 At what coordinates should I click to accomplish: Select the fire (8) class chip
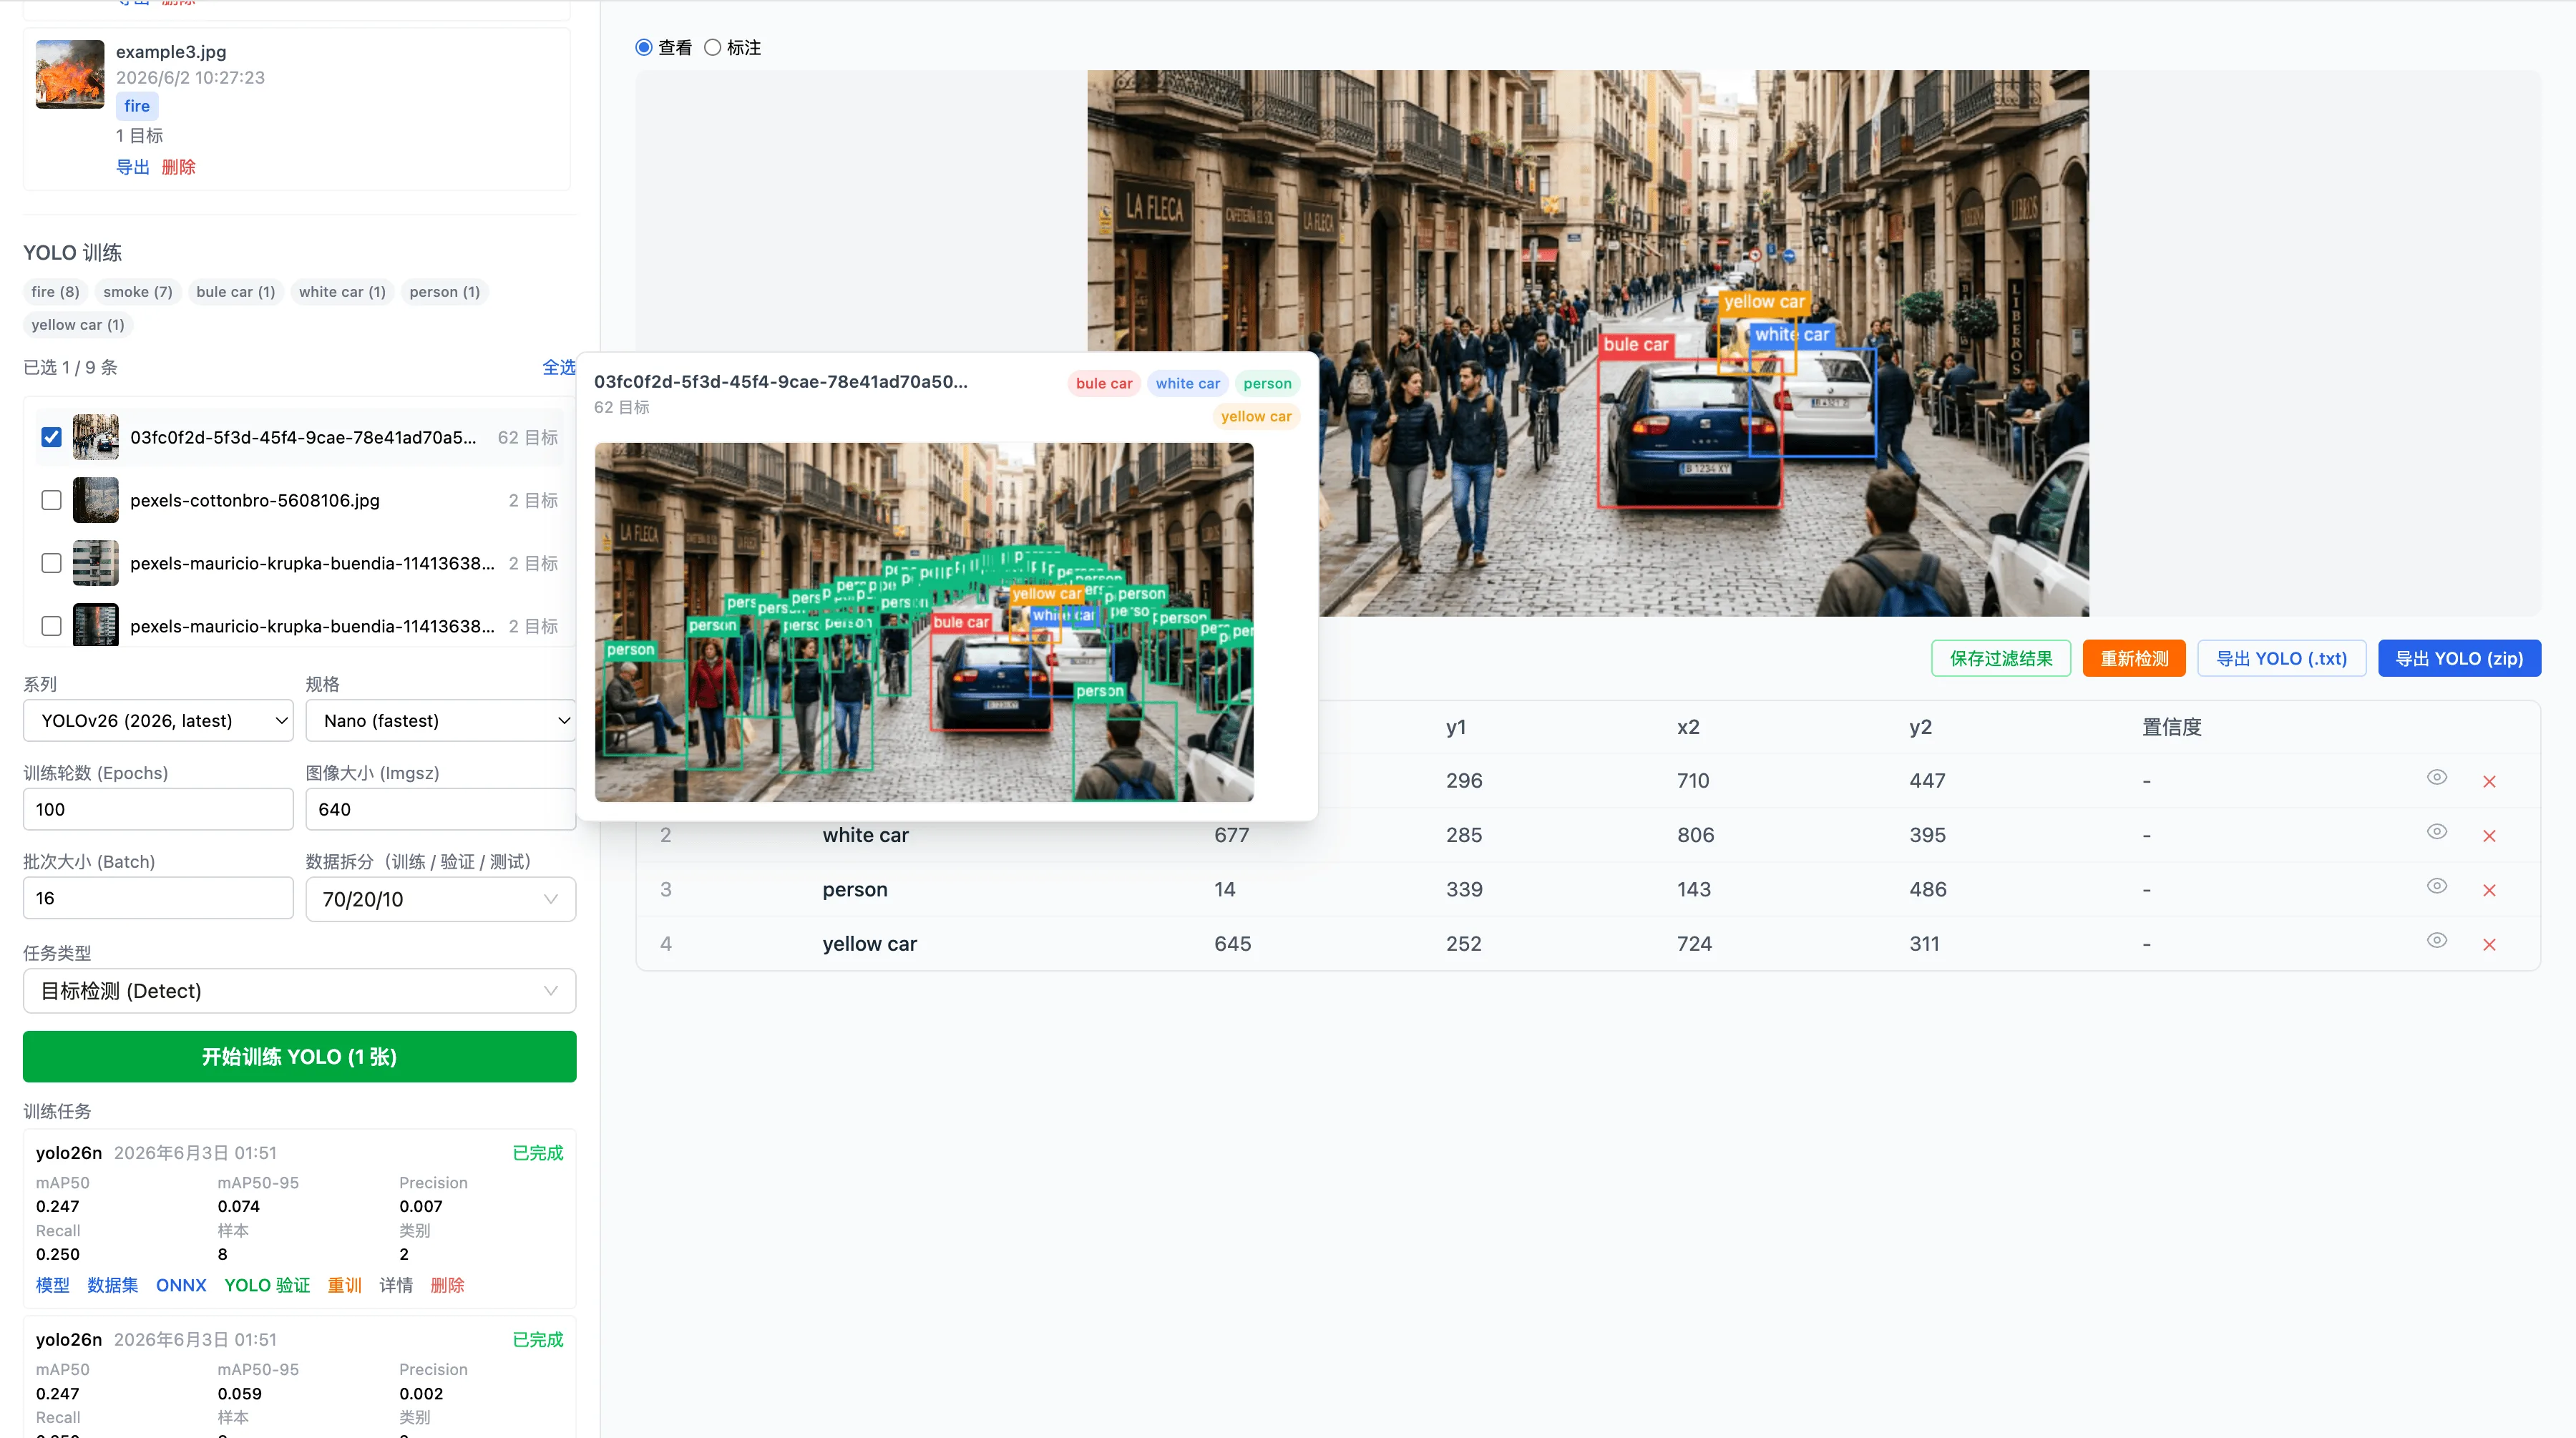click(55, 292)
